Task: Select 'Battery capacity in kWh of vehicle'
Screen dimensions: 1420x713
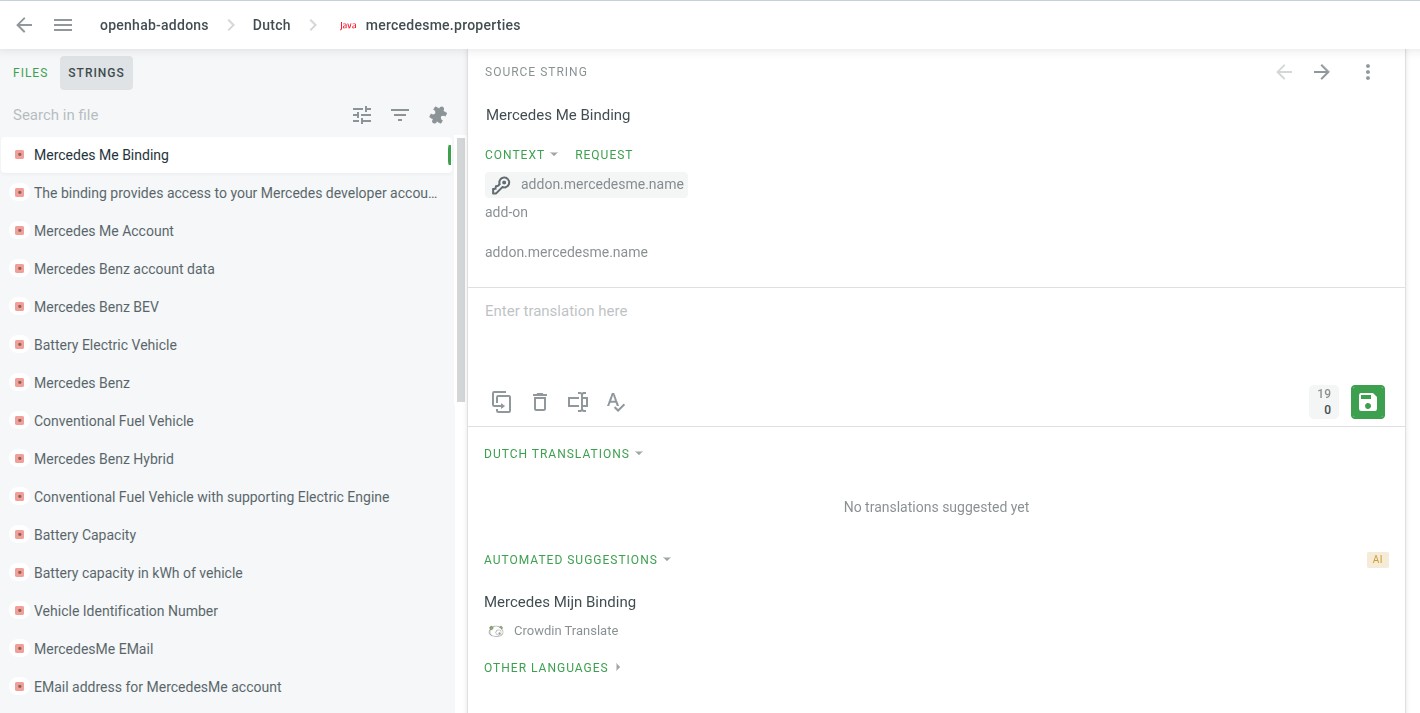Action: (226, 573)
